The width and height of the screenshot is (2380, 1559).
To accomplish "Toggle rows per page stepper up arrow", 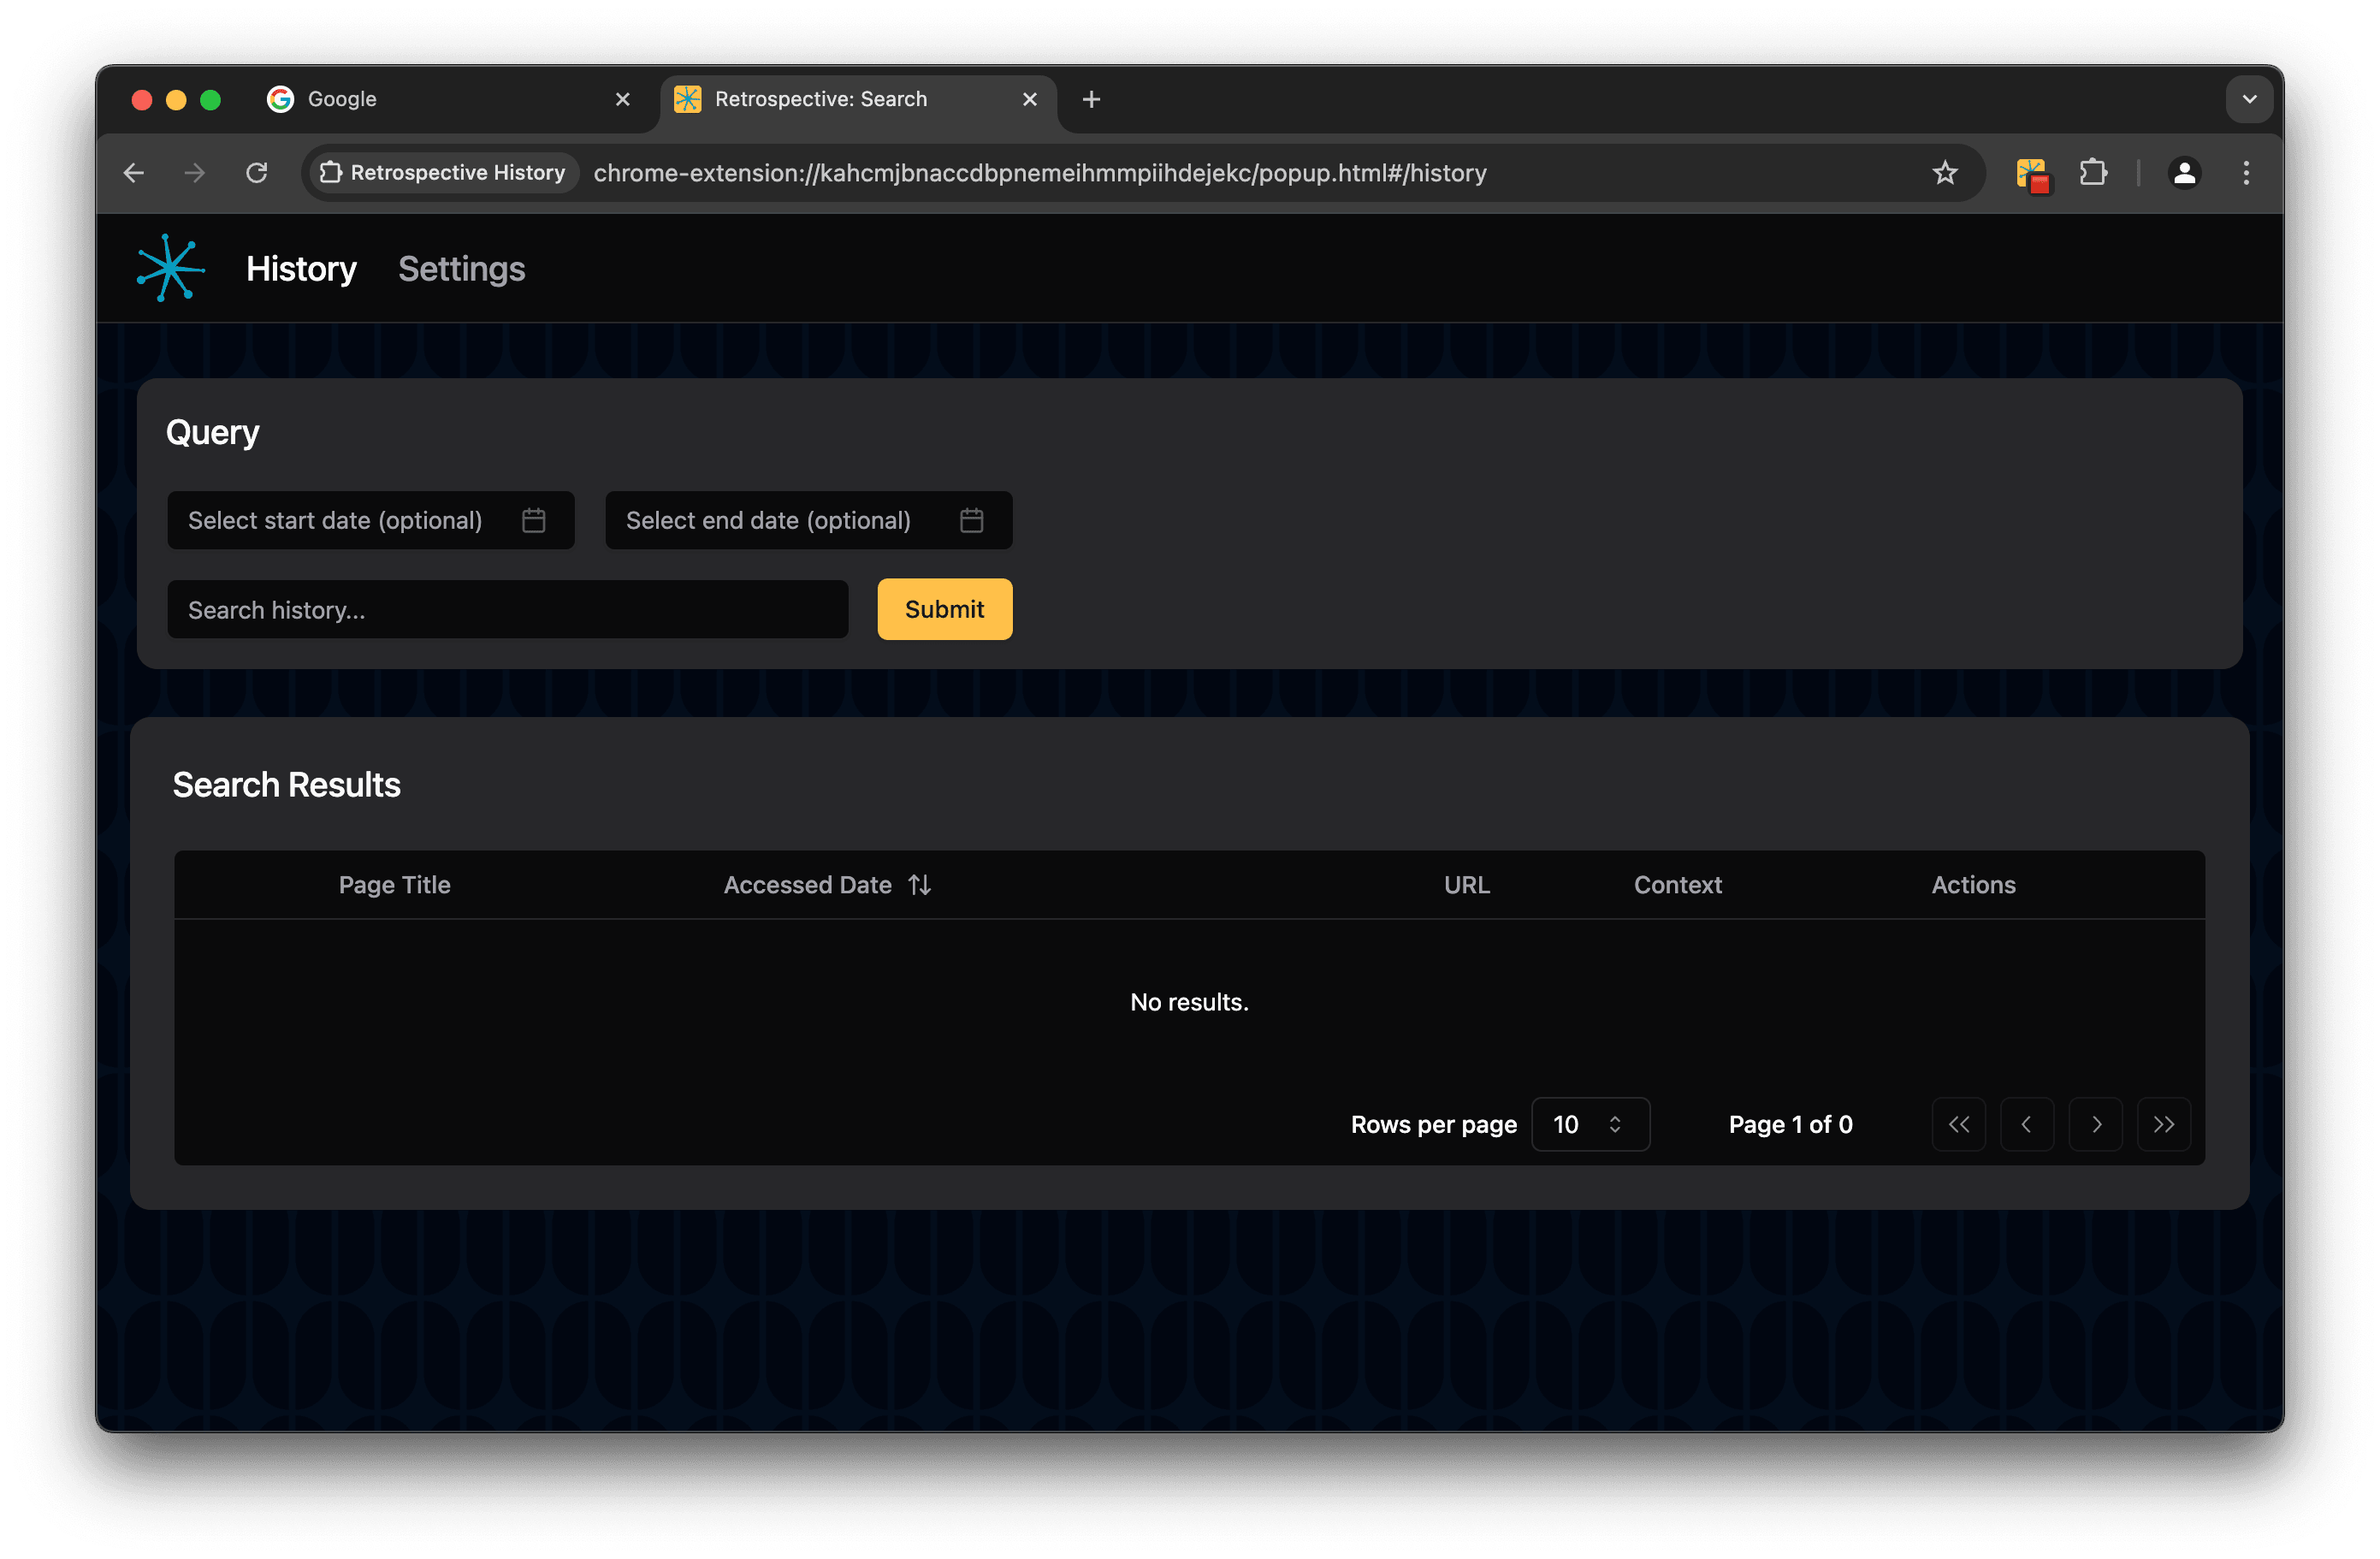I will [x=1614, y=1117].
